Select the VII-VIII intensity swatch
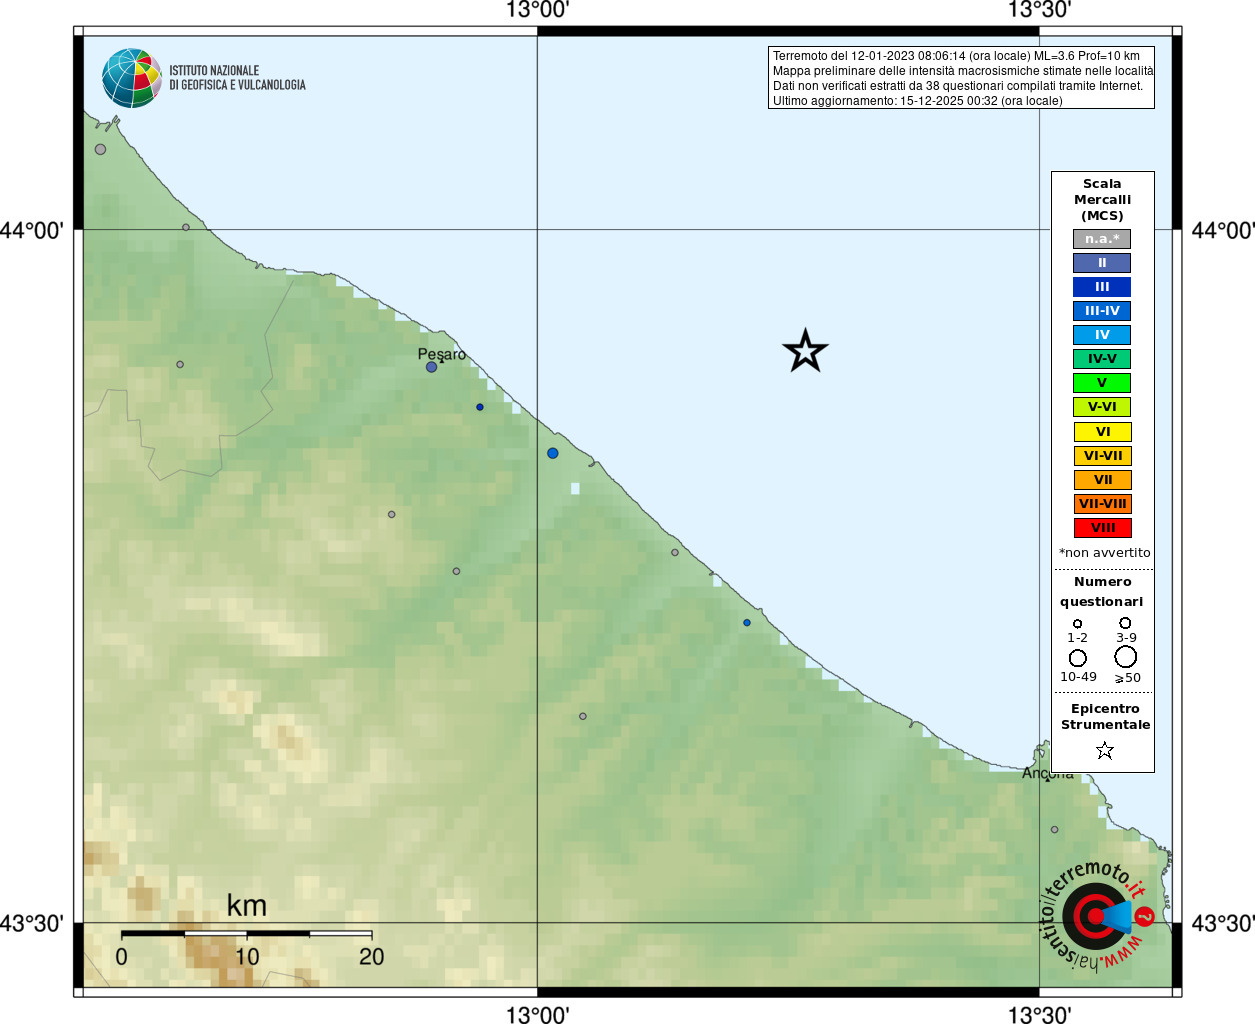This screenshot has height=1024, width=1255. point(1103,504)
